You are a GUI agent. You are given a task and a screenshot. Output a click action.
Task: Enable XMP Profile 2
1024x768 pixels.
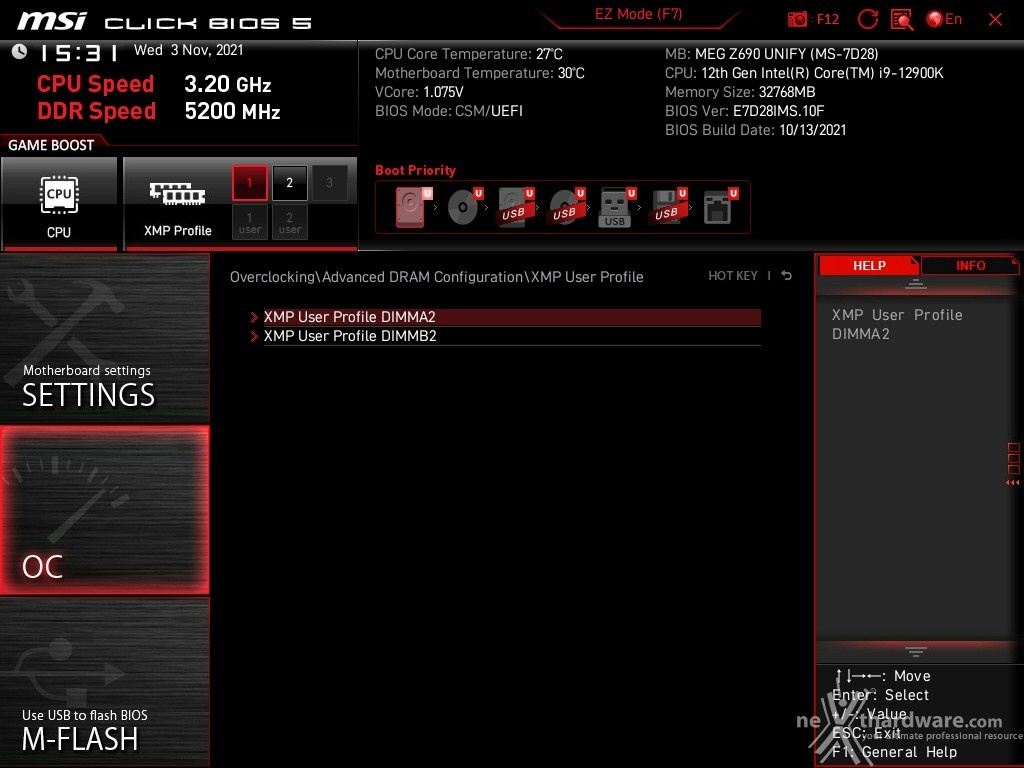290,183
